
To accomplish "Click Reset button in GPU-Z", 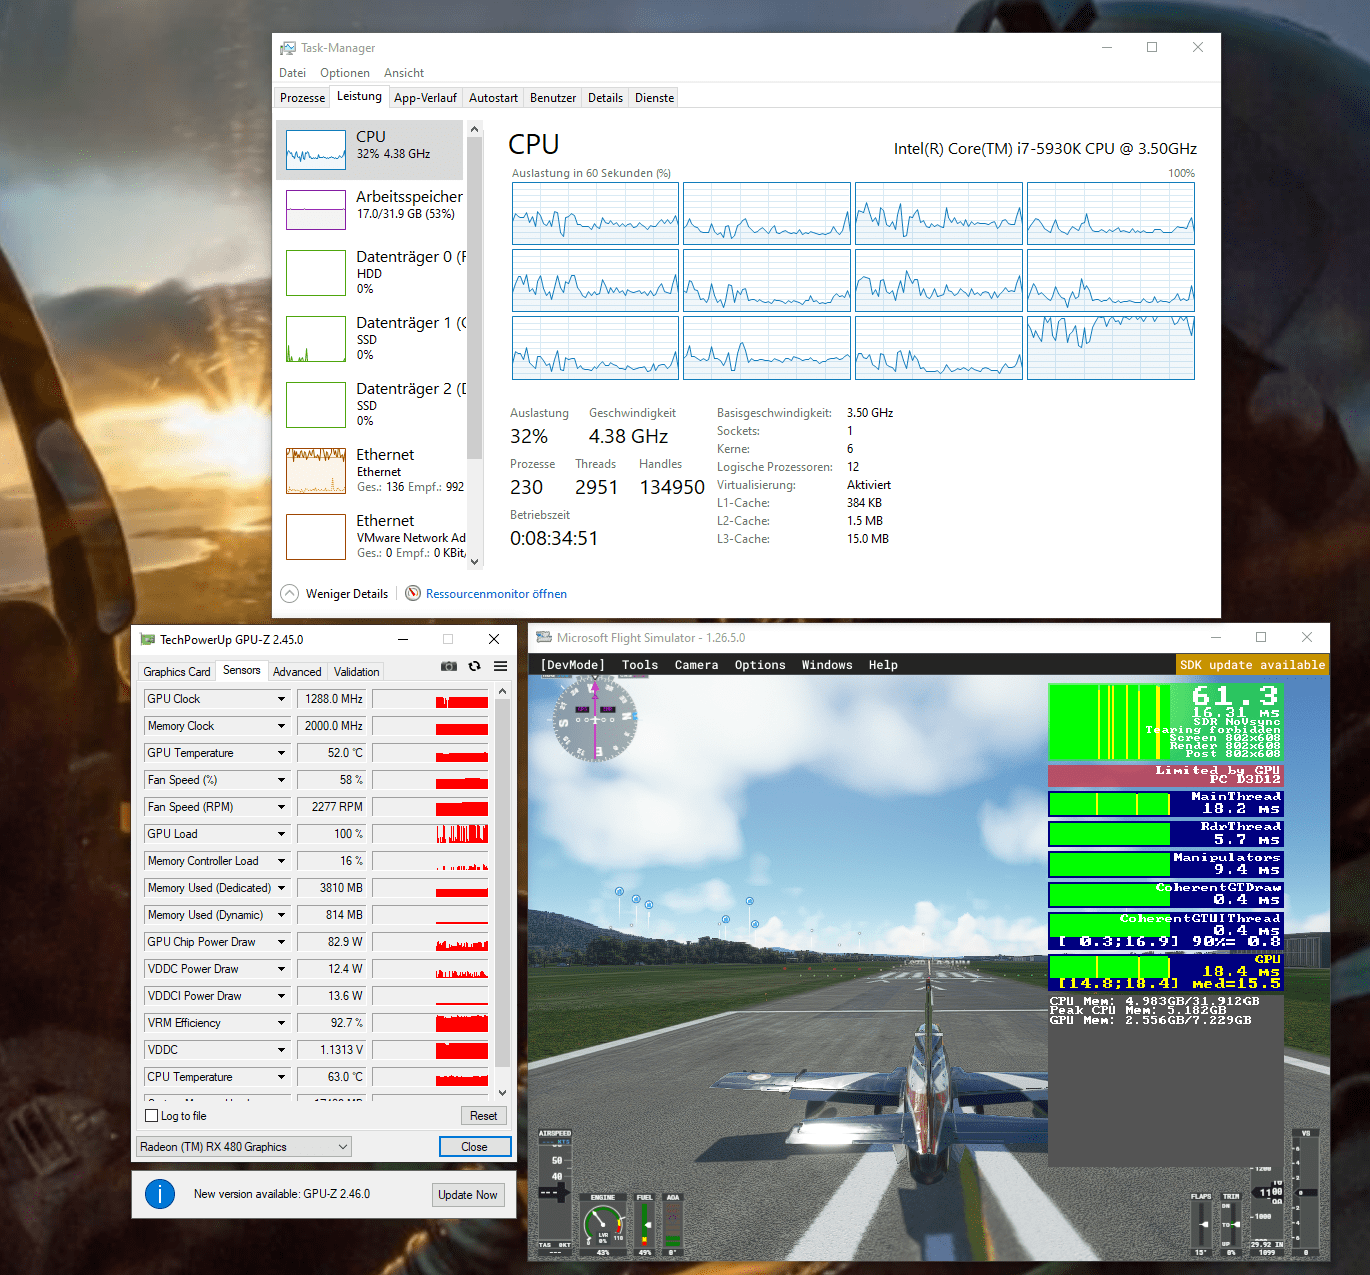I will (484, 1116).
